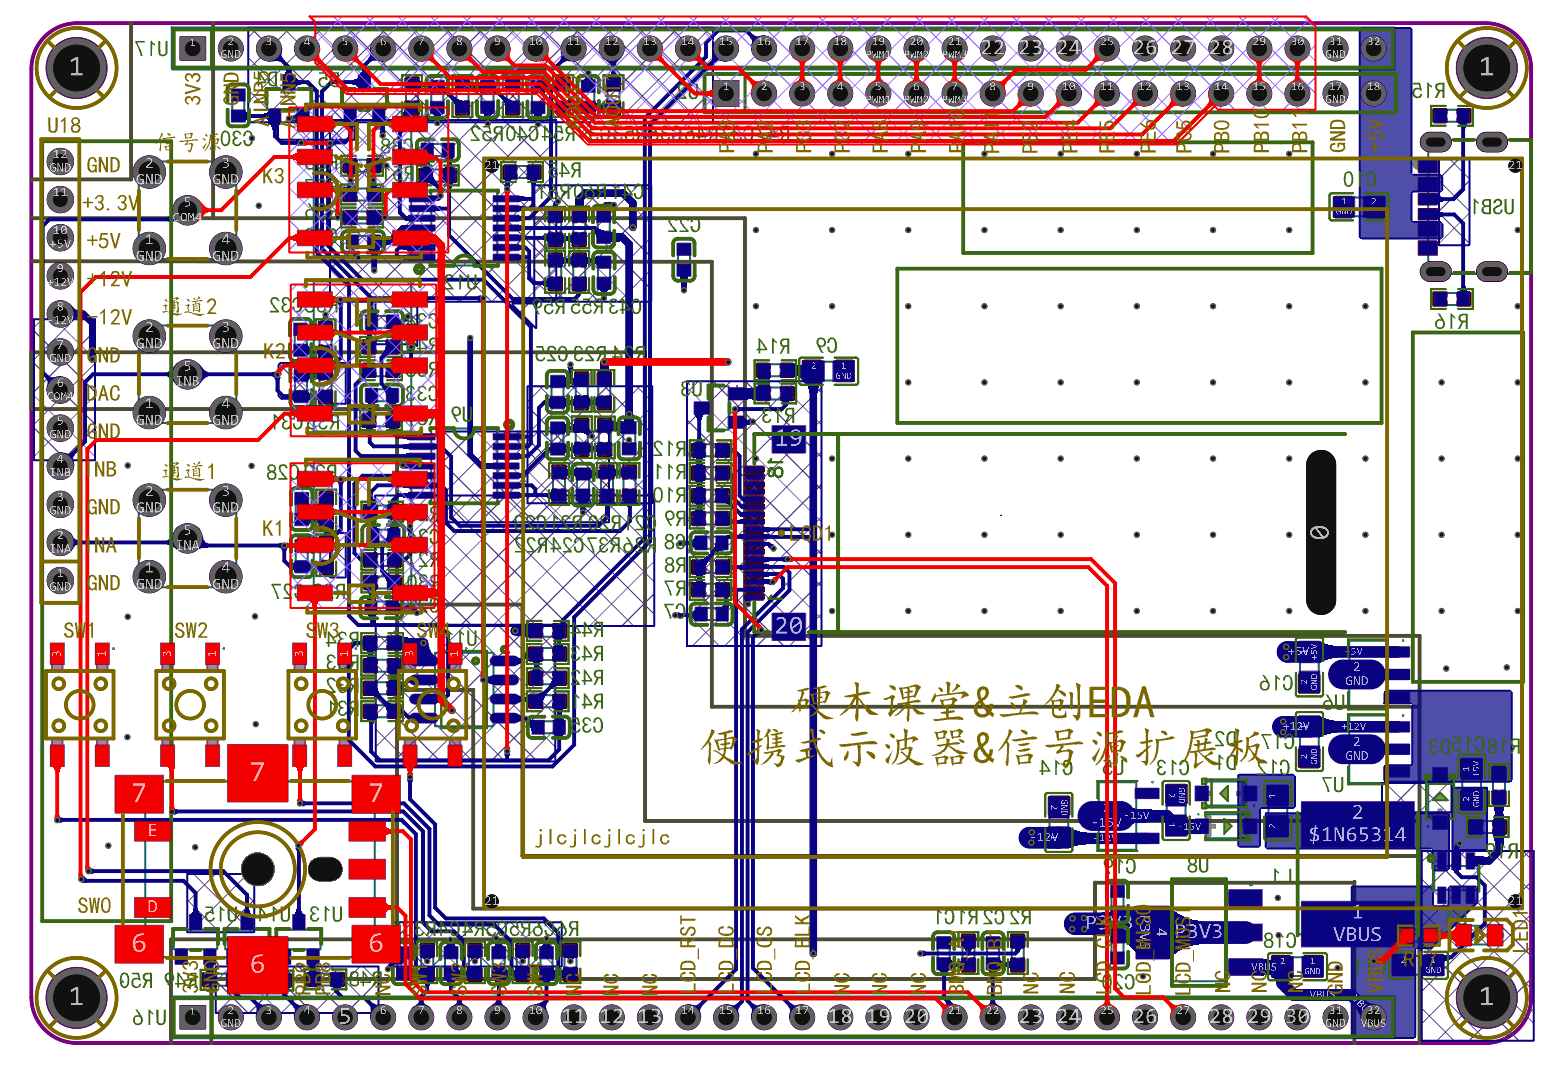Click the C18 capacitor label
The height and width of the screenshot is (1066, 1557).
(x=1279, y=939)
